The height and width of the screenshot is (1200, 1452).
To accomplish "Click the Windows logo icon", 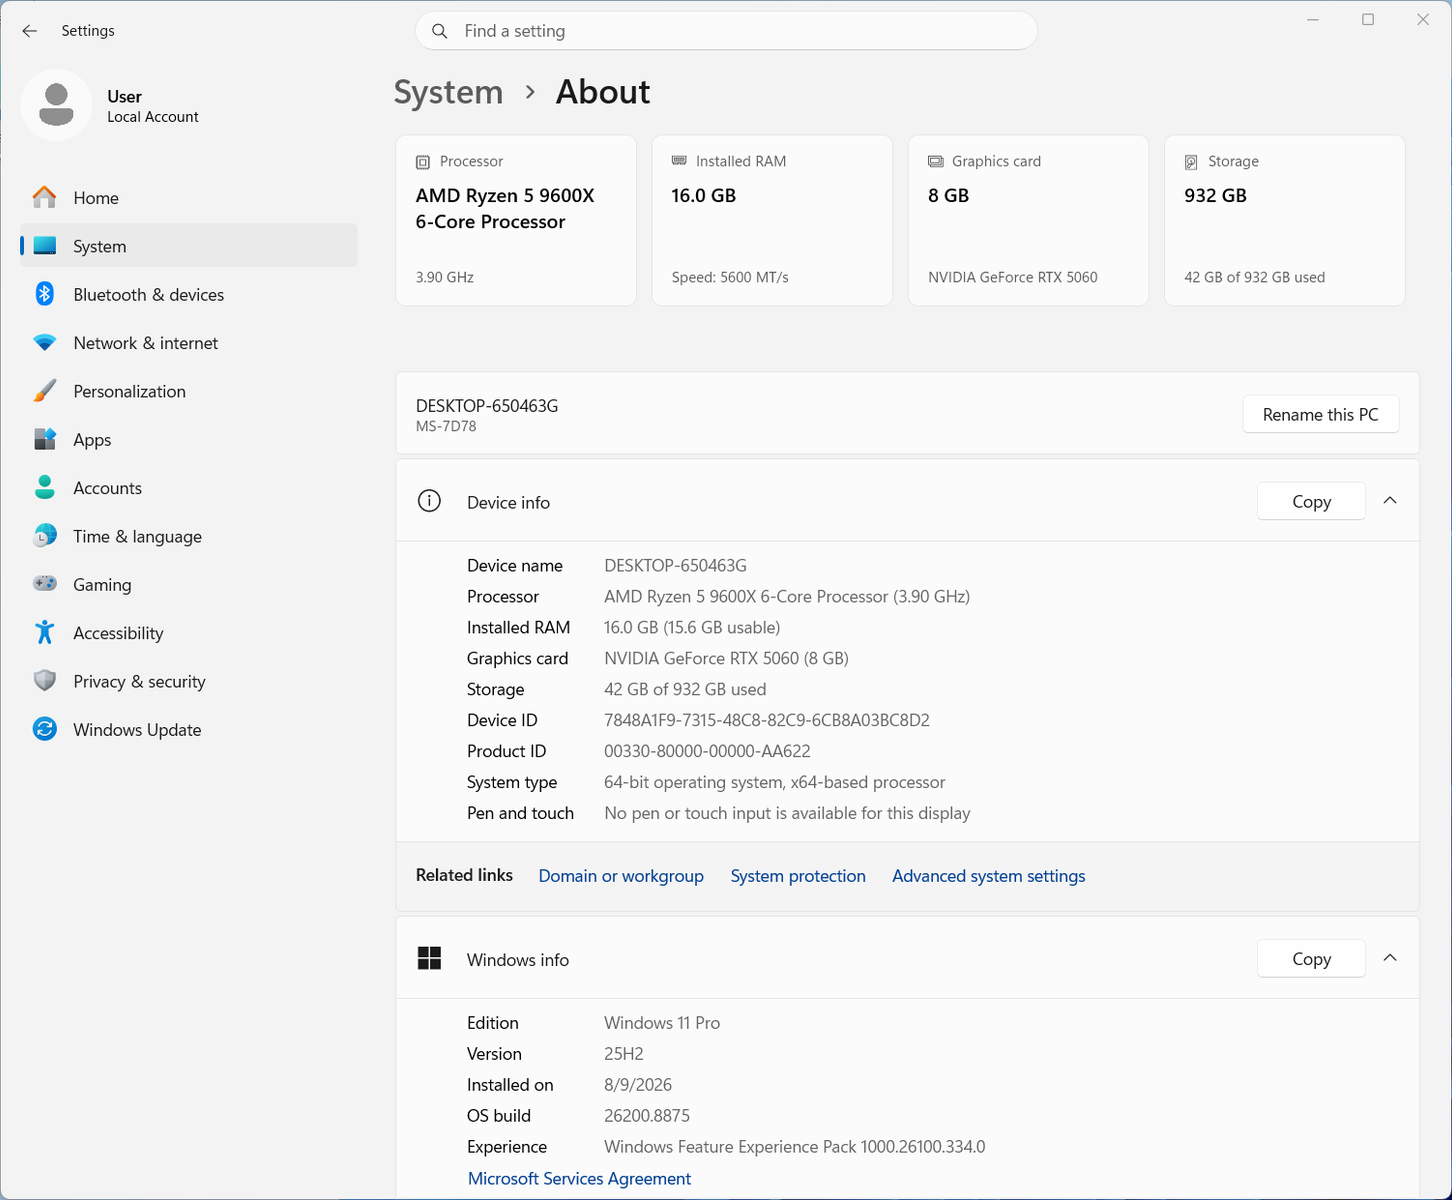I will [429, 959].
